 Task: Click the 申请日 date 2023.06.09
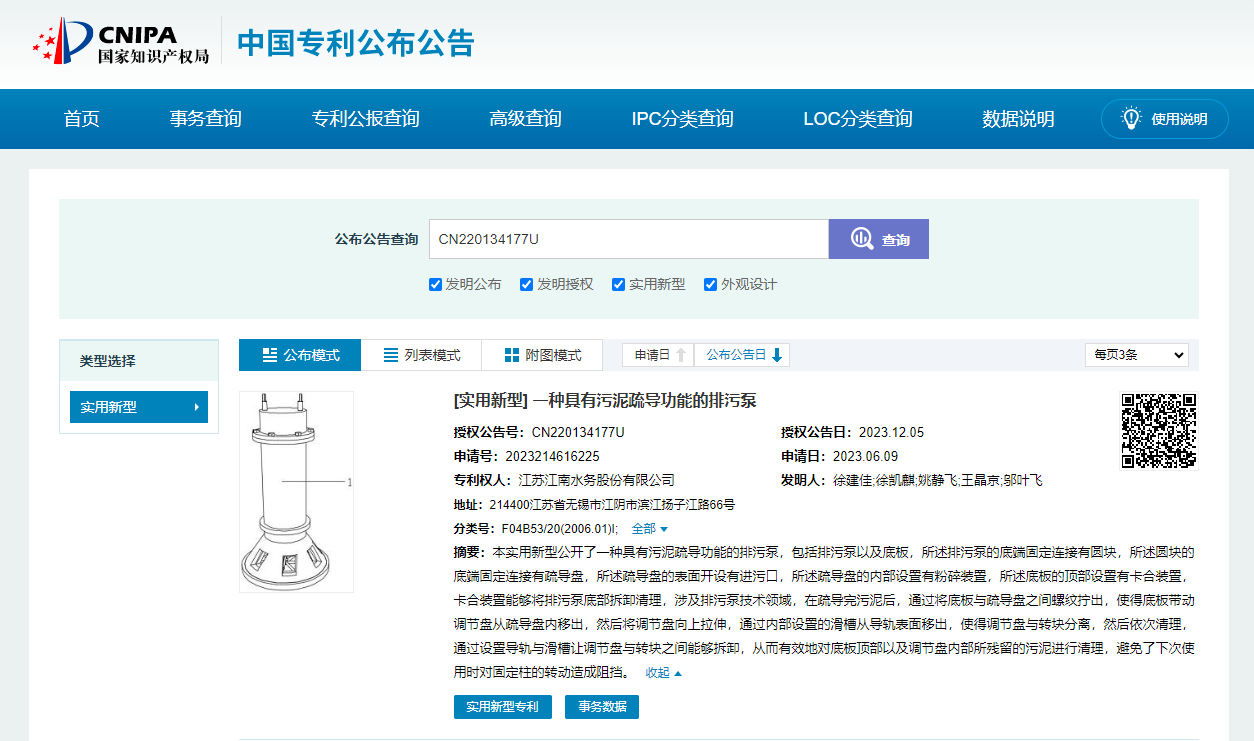[x=866, y=456]
